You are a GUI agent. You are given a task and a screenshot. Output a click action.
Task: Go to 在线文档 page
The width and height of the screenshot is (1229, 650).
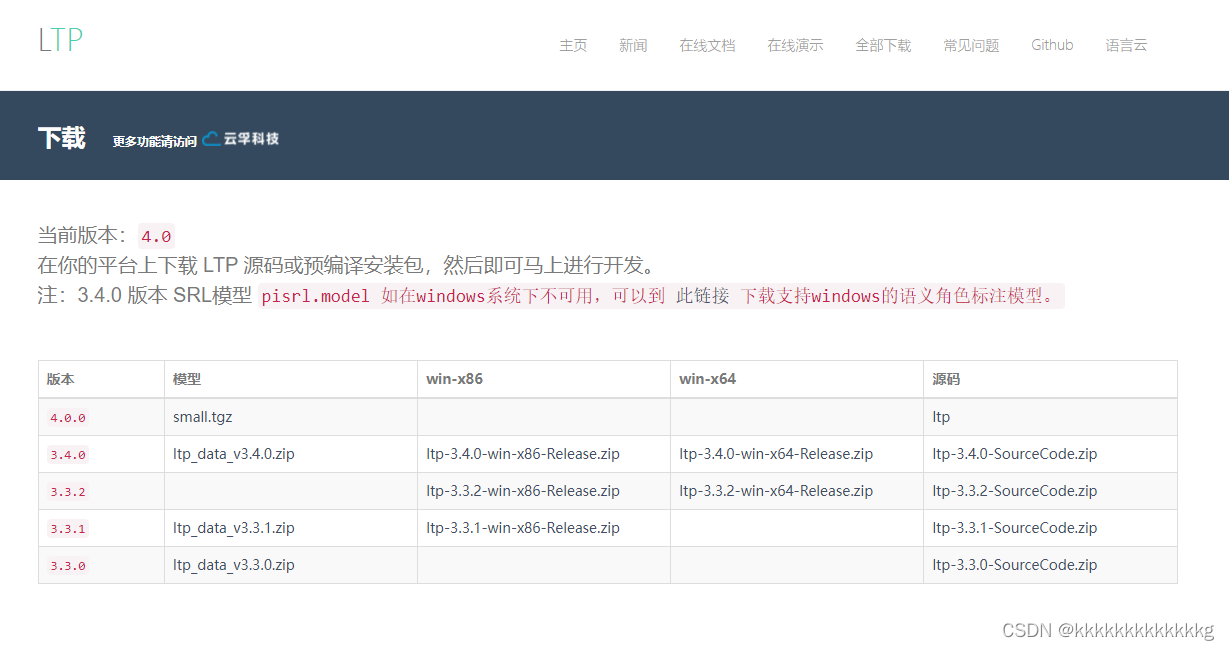coord(707,45)
